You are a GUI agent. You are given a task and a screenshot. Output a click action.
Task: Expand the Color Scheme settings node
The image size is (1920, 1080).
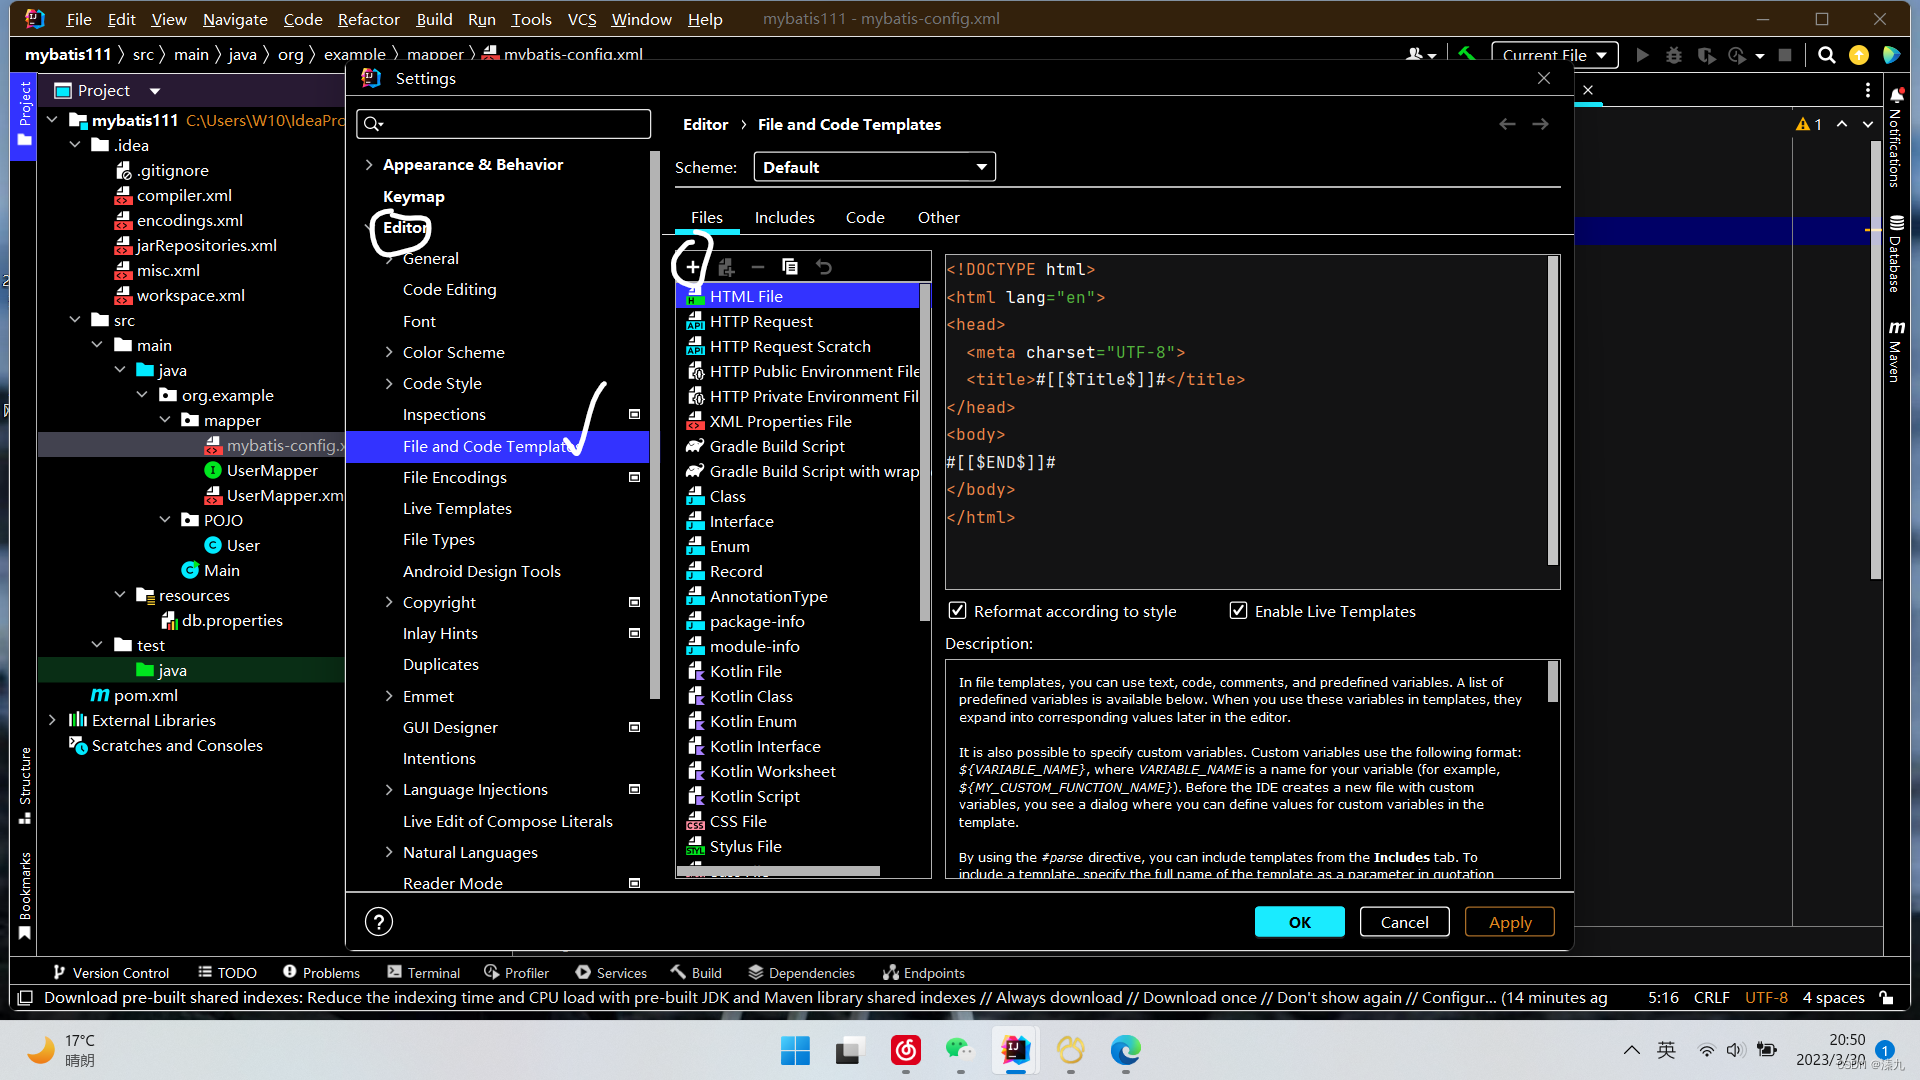click(x=389, y=352)
